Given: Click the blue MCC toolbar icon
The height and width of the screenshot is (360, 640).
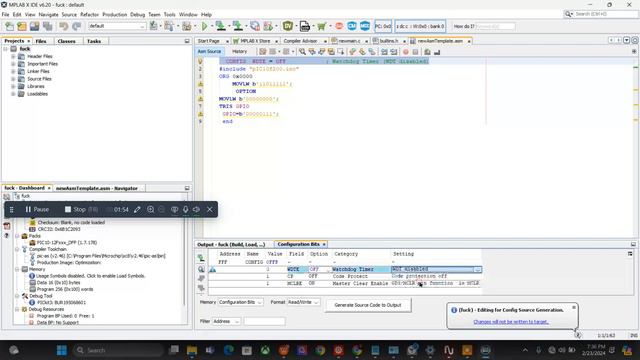Looking at the screenshot, I should [x=365, y=26].
